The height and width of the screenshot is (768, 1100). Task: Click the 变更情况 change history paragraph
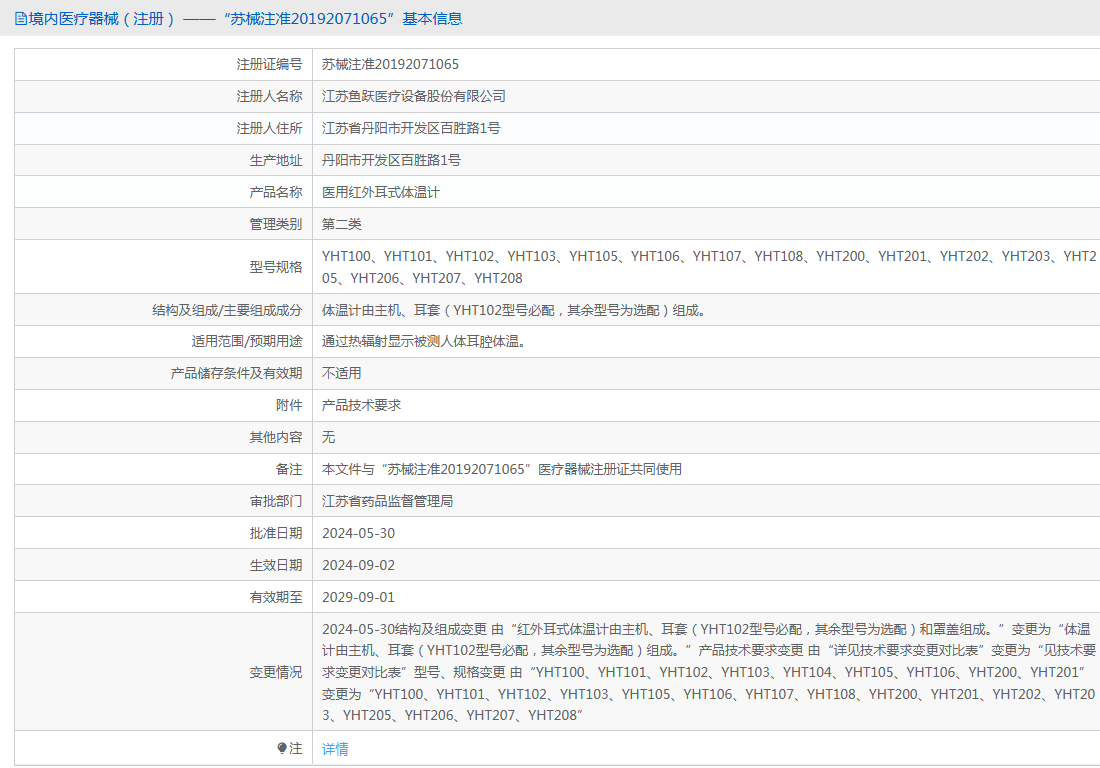click(709, 672)
